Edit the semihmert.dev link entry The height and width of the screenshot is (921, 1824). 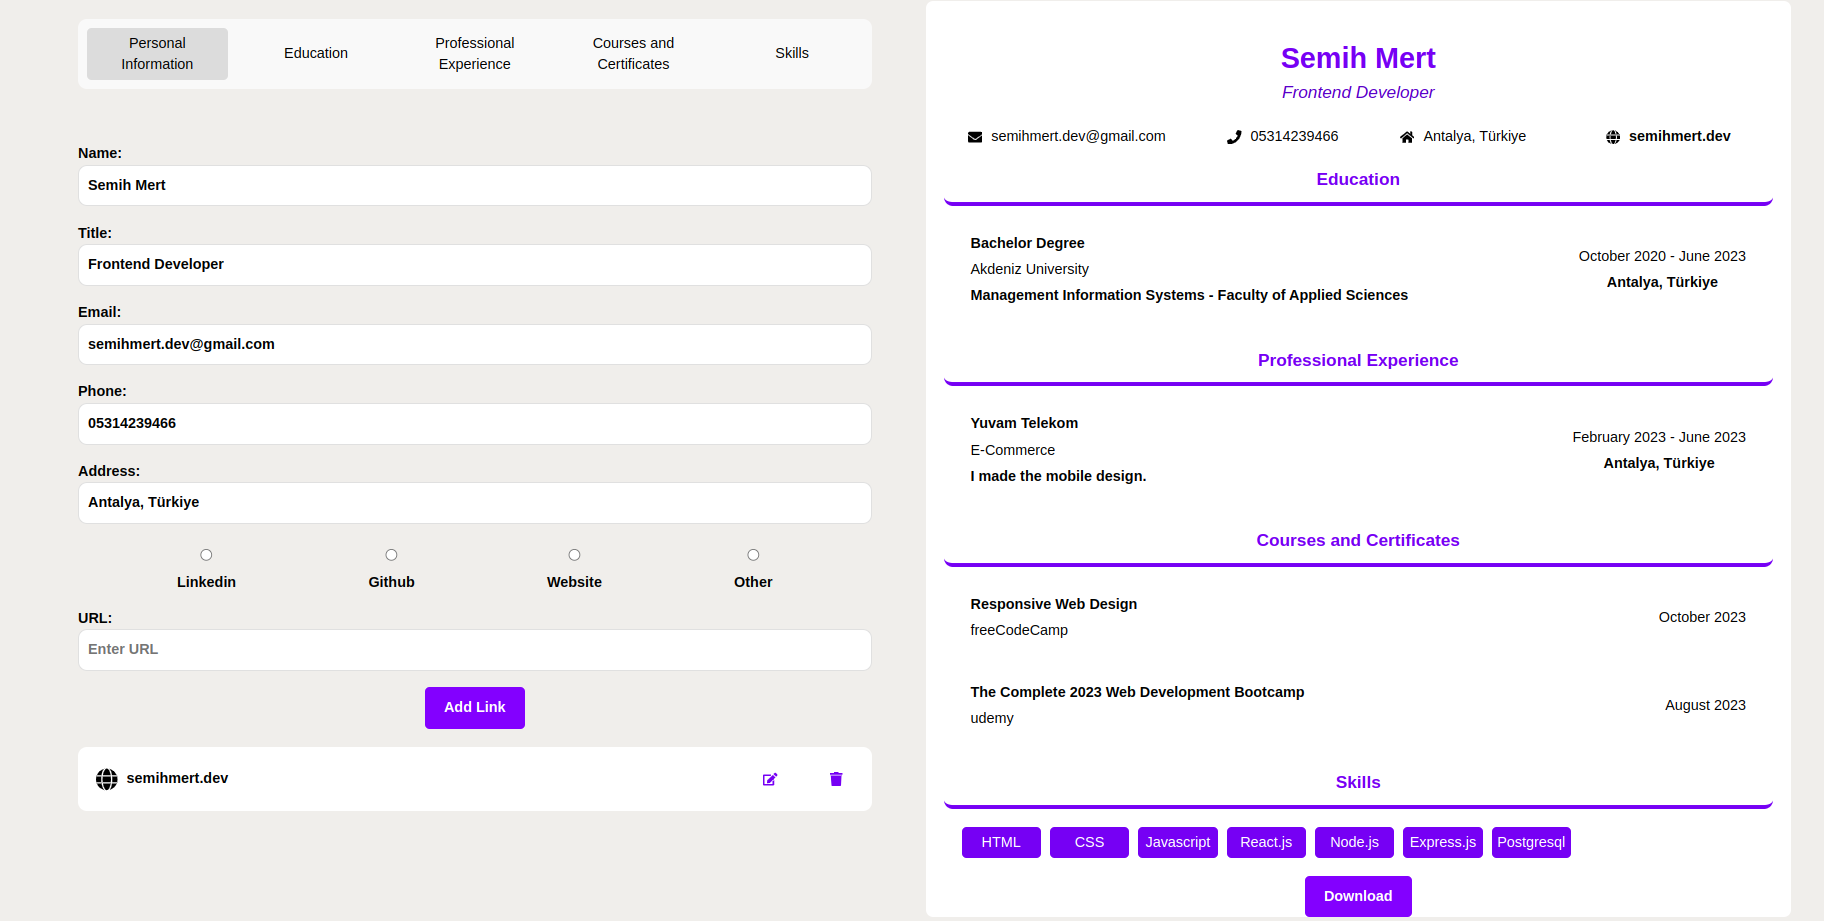(770, 779)
